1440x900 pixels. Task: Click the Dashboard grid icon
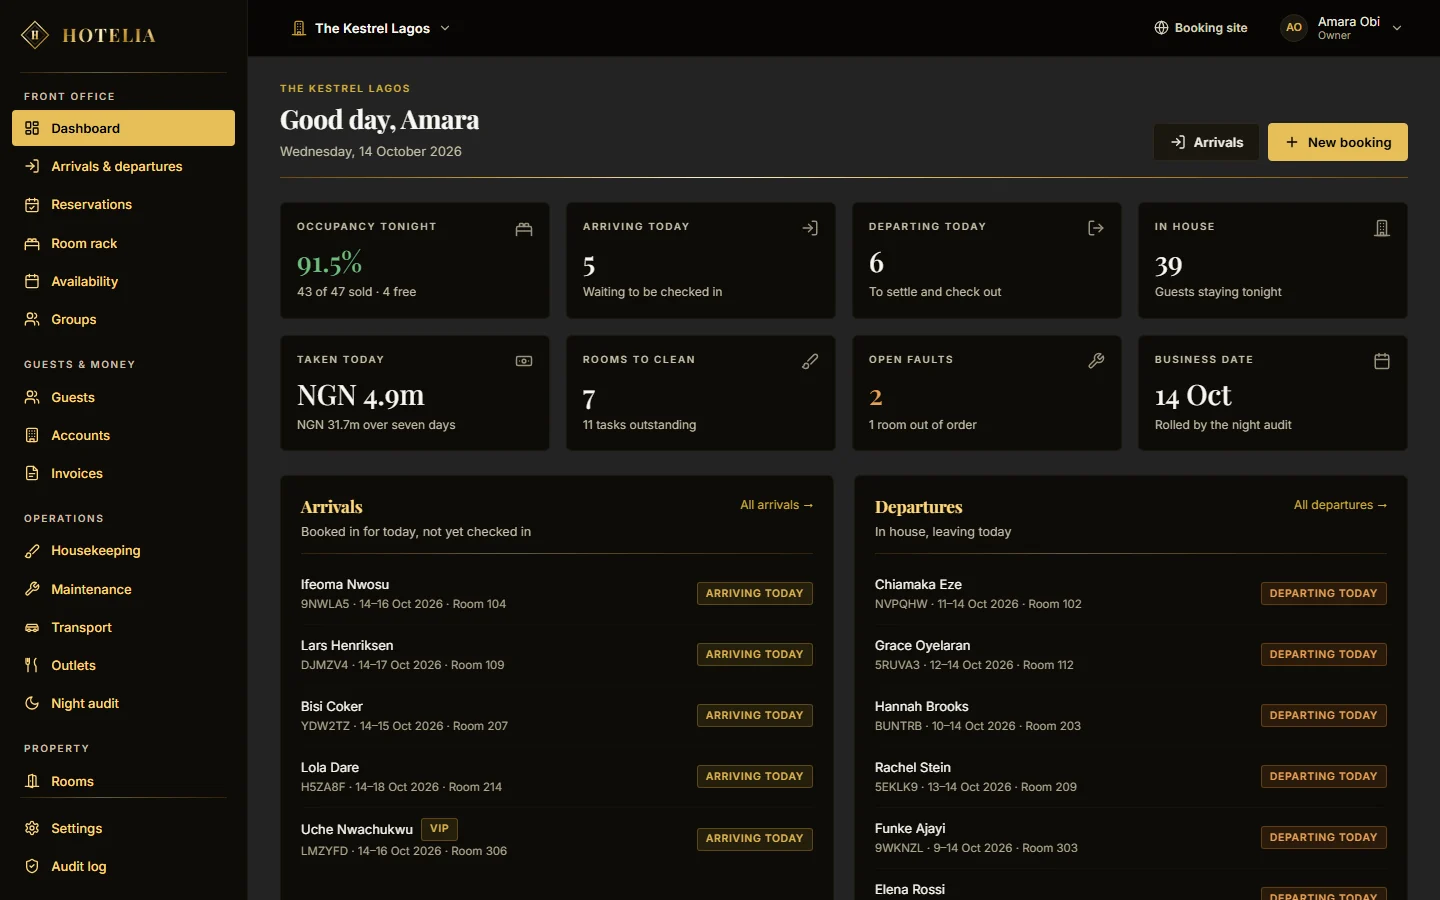click(x=32, y=128)
